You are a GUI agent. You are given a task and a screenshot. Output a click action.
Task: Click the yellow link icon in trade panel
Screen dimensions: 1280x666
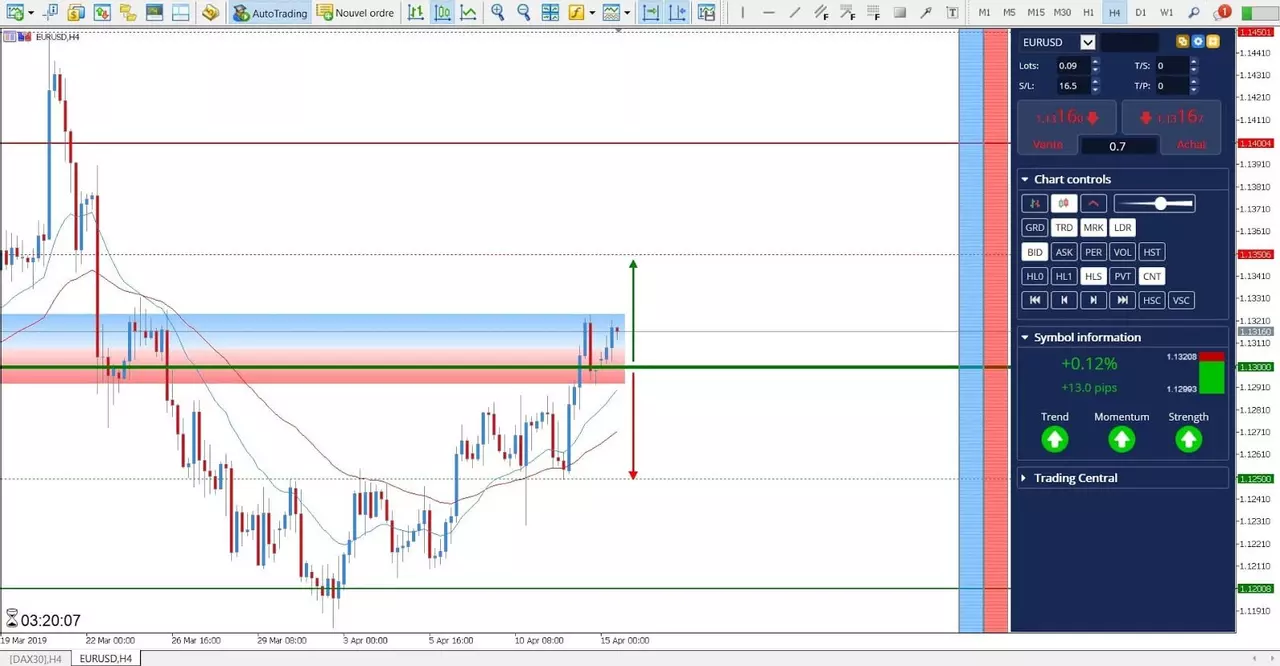[1182, 42]
